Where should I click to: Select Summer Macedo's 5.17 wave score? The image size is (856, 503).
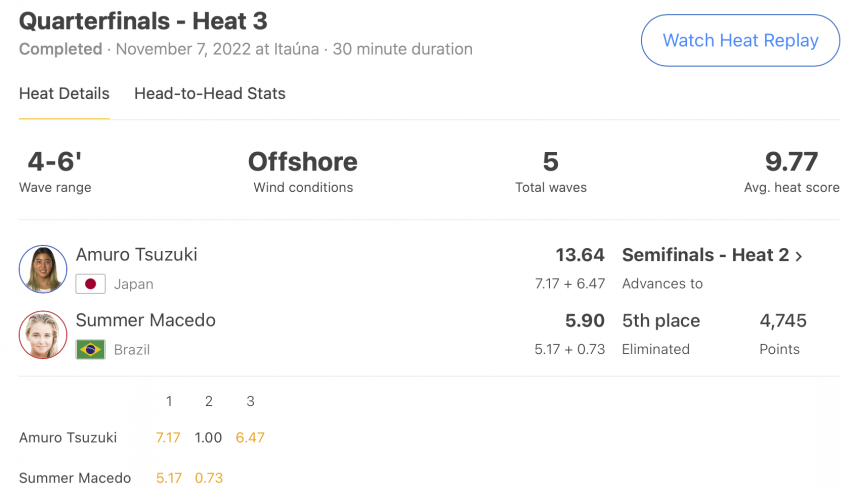pyautogui.click(x=169, y=478)
